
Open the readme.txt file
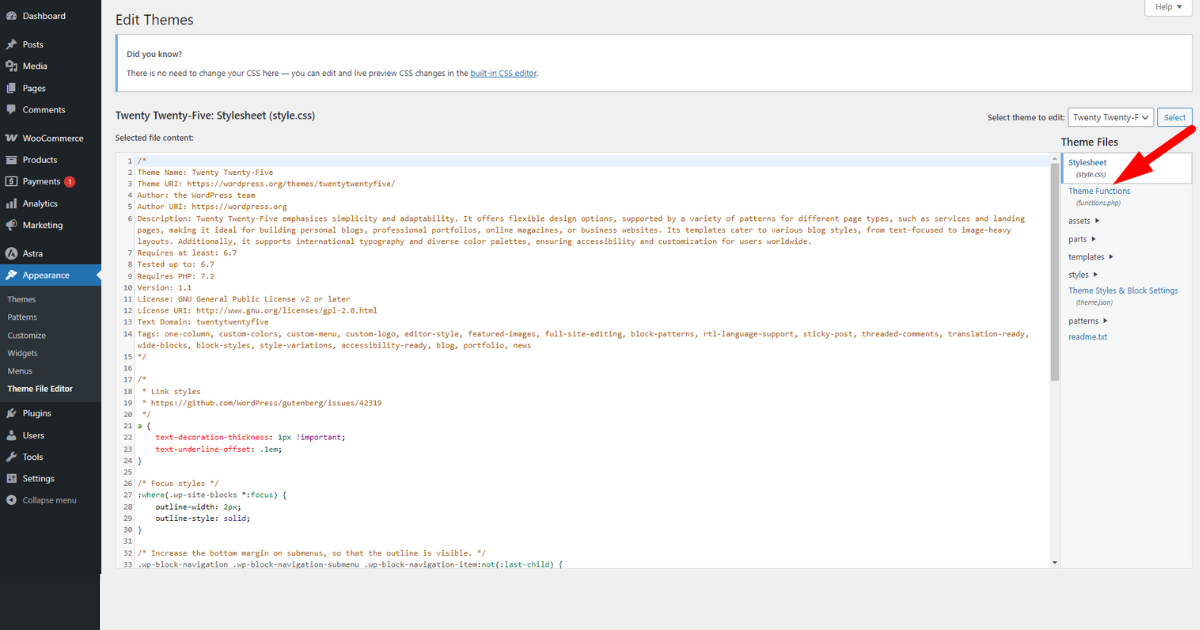coord(1088,337)
